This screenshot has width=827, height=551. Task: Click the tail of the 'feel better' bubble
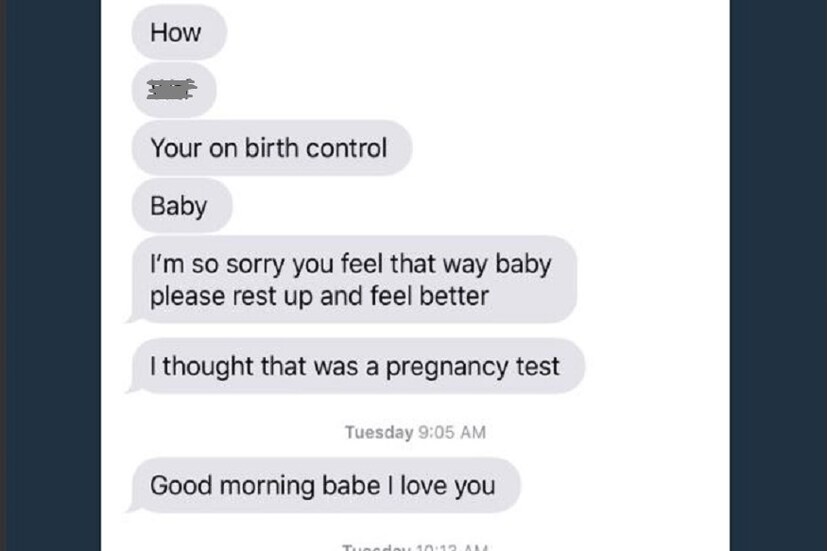[132, 318]
